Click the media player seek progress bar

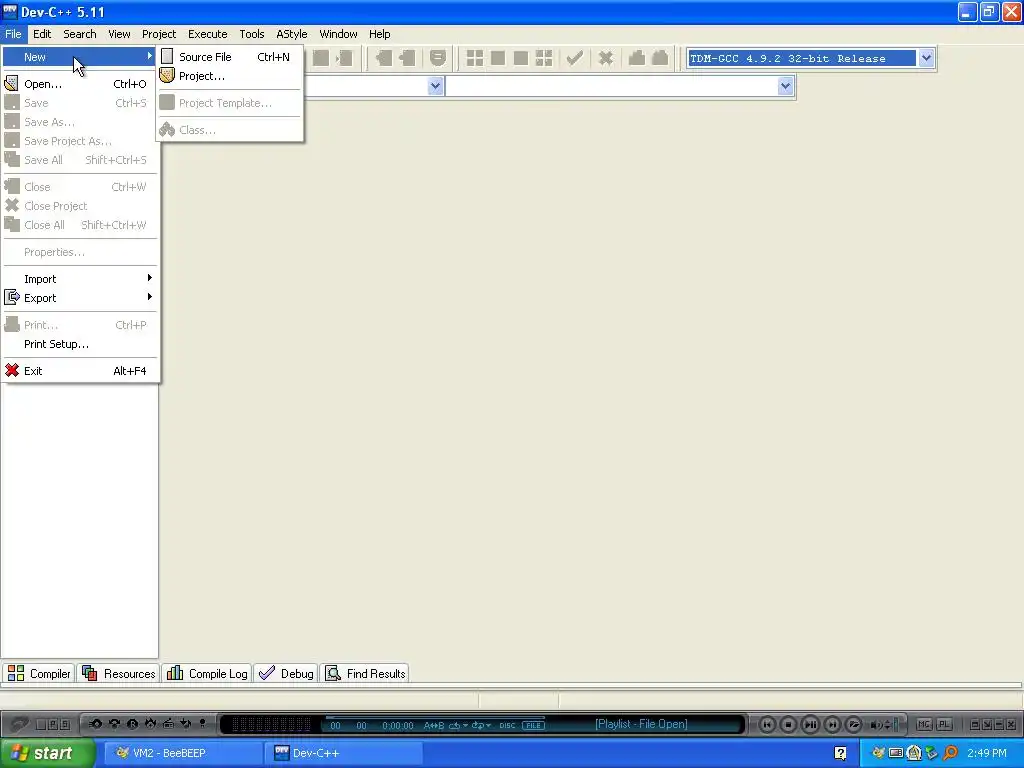click(435, 717)
